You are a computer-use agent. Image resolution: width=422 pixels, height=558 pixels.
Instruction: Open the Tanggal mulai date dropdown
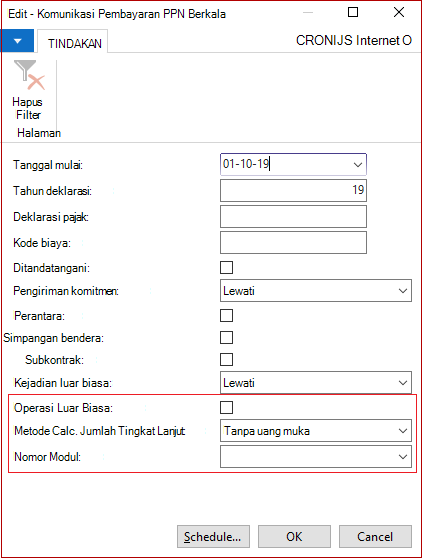tap(358, 164)
